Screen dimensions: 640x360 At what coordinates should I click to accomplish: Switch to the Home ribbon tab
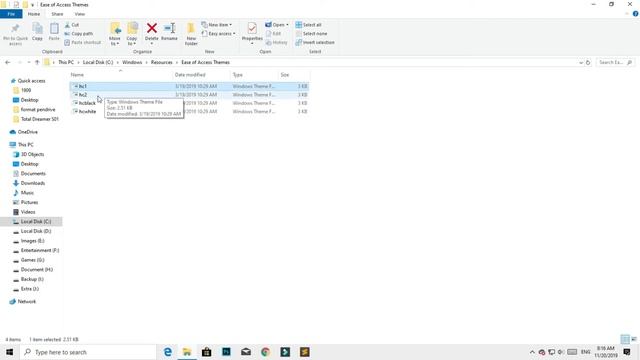(x=34, y=14)
